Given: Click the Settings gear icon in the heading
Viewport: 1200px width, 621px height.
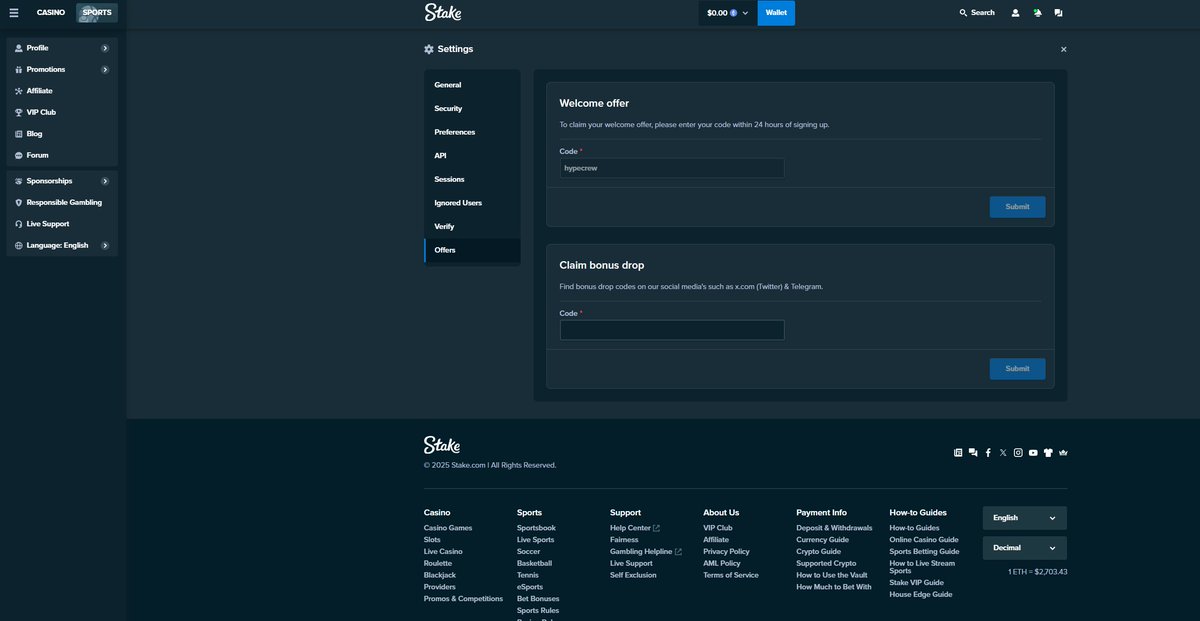Looking at the screenshot, I should [429, 49].
